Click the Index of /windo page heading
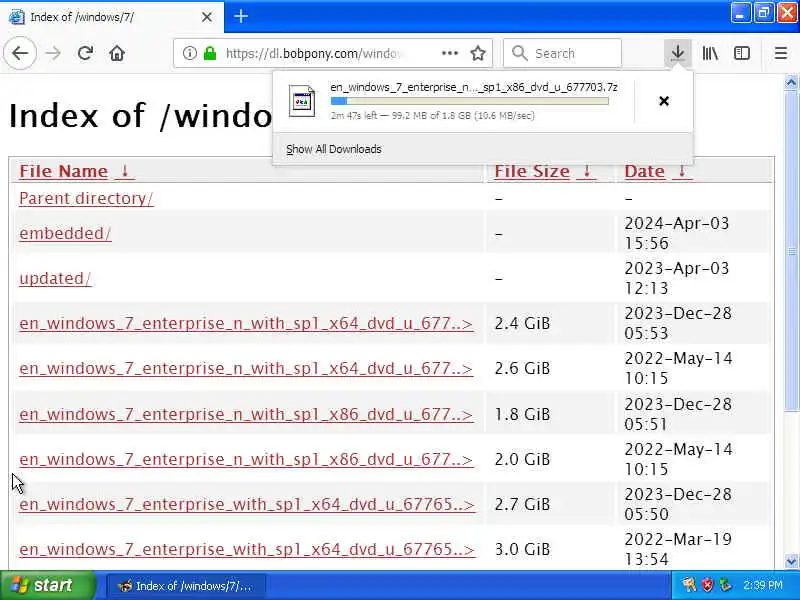This screenshot has width=800, height=600. coord(140,115)
